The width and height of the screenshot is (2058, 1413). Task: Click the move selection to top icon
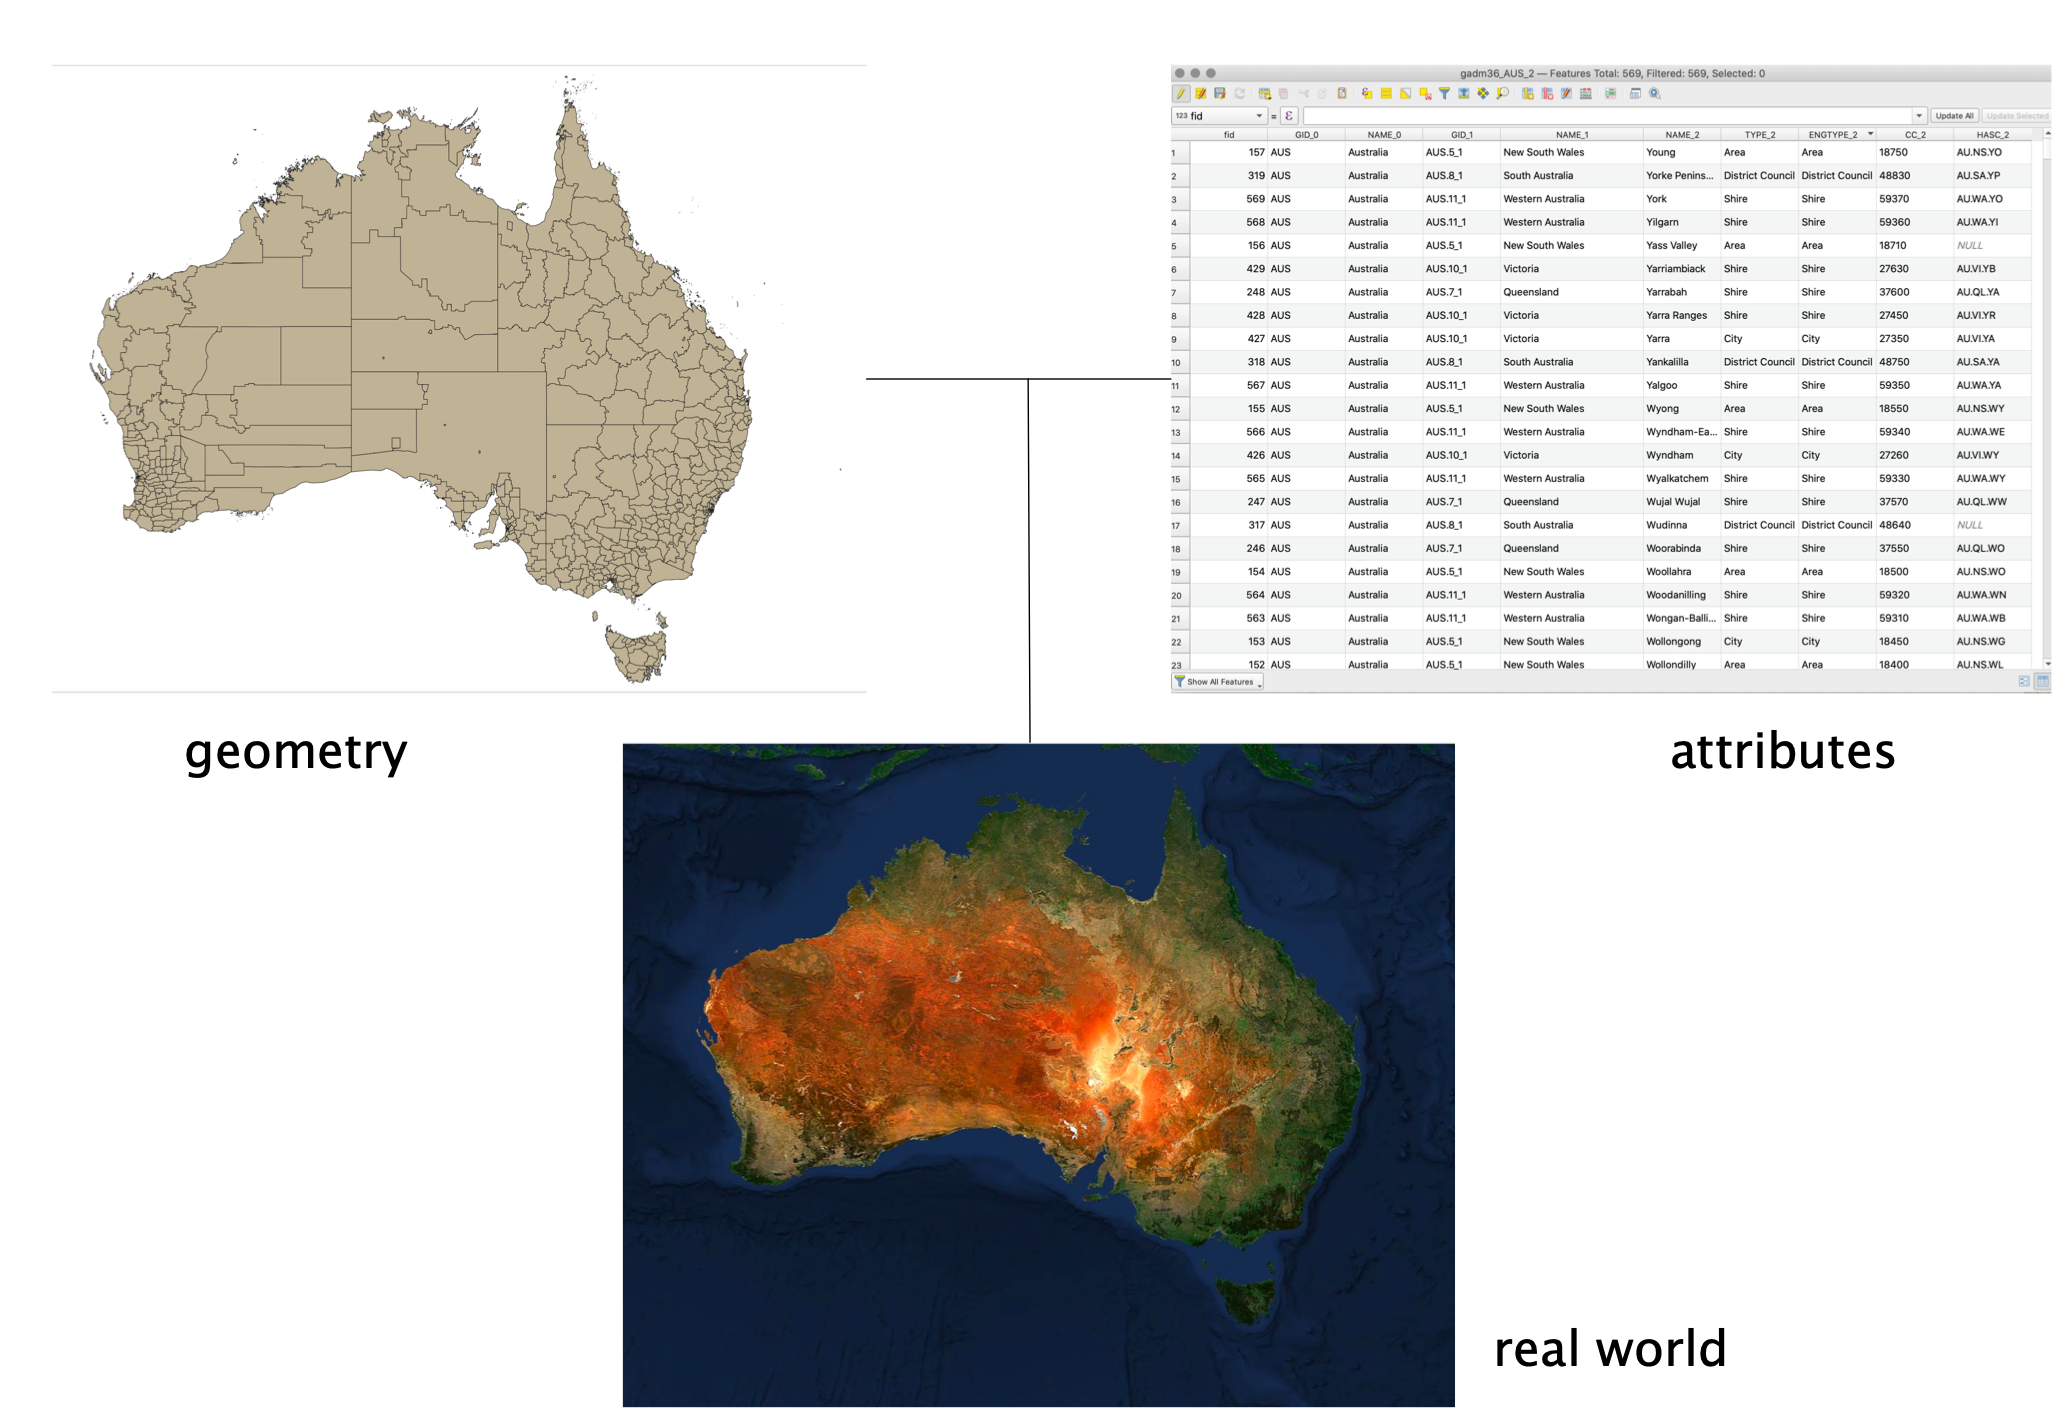pyautogui.click(x=1464, y=93)
